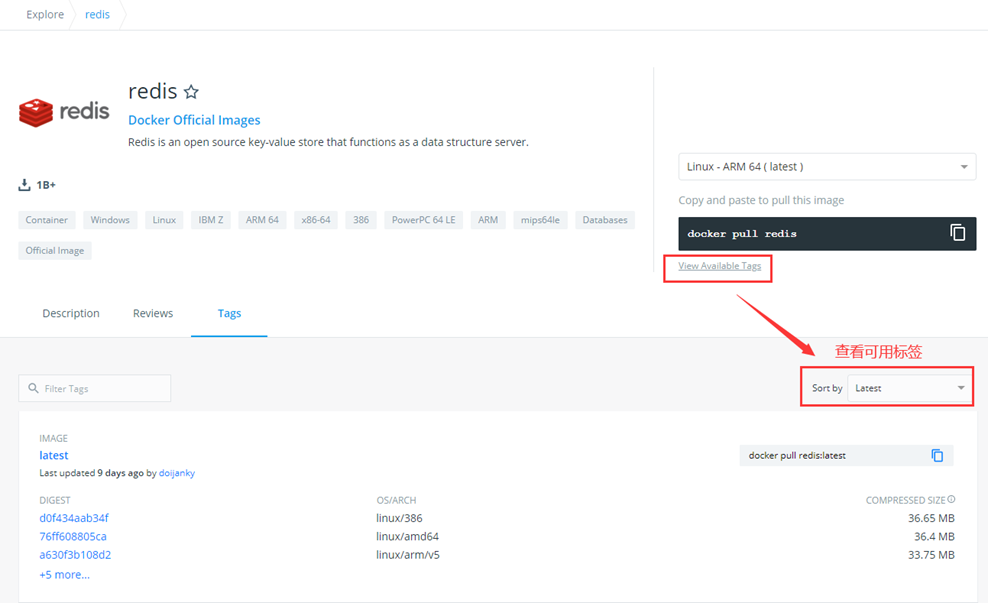The width and height of the screenshot is (988, 603).
Task: Open the Docker Official Images link
Action: tap(194, 120)
